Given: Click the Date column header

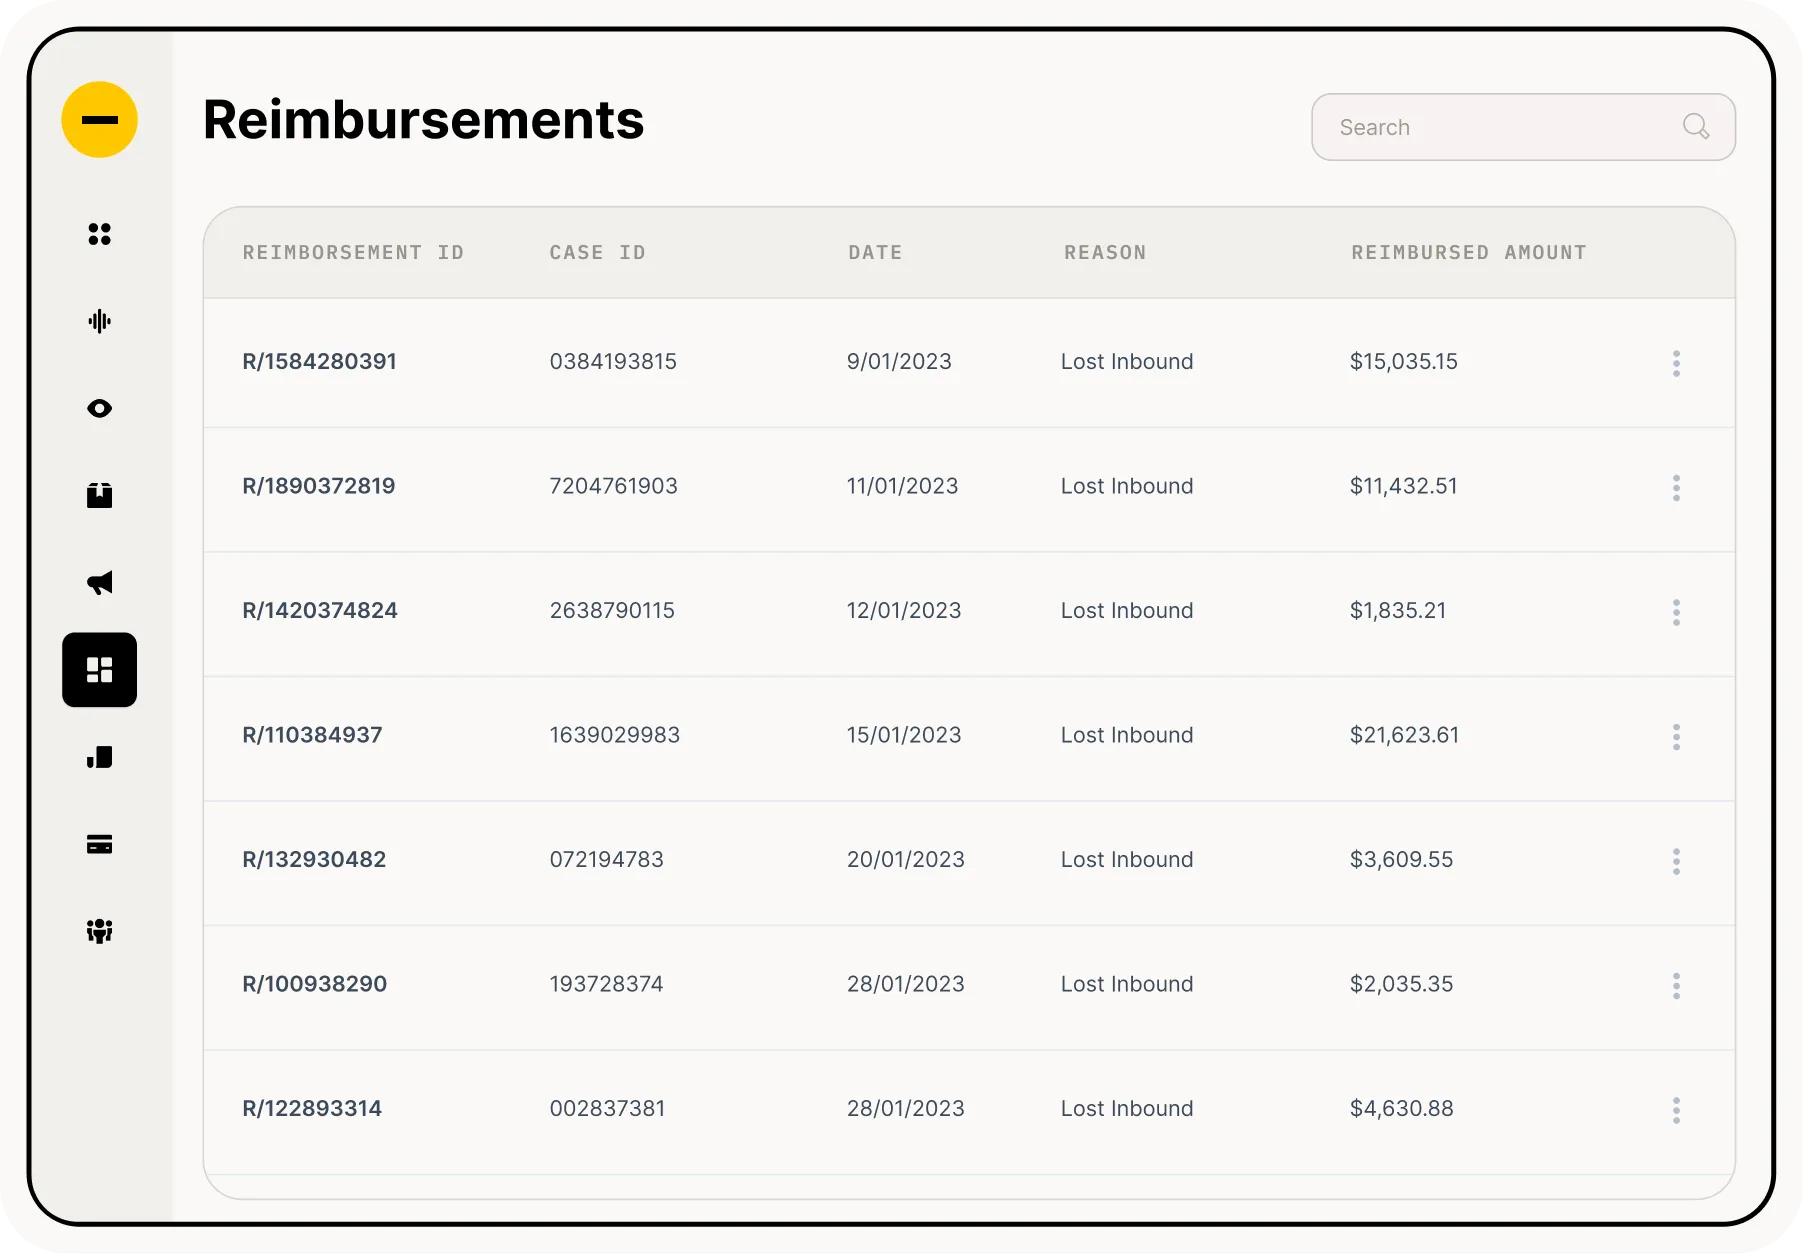Looking at the screenshot, I should click(x=875, y=253).
